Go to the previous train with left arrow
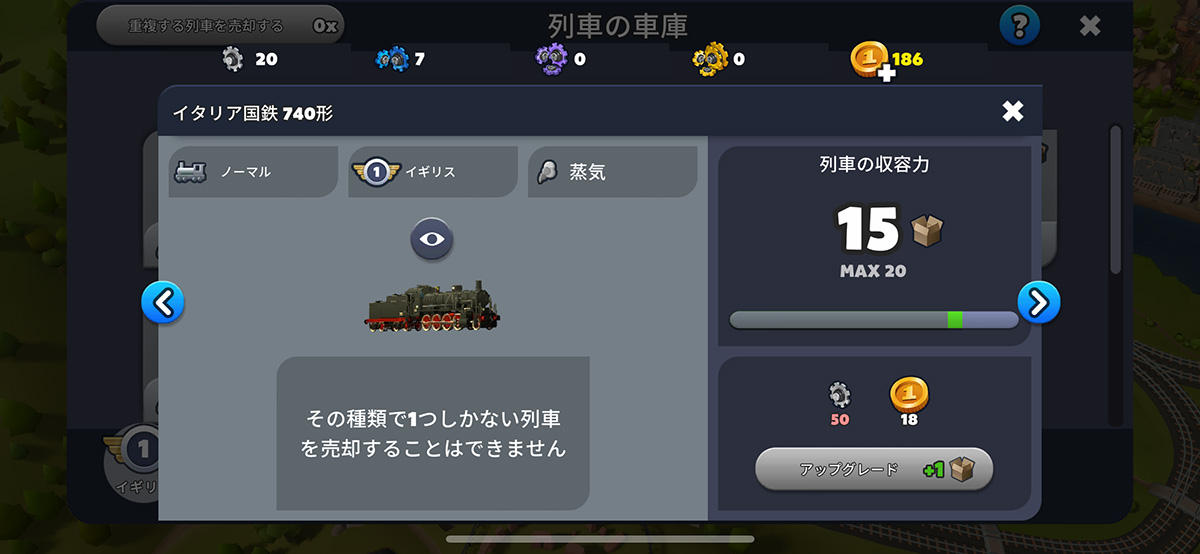Viewport: 1200px width, 554px height. (162, 302)
